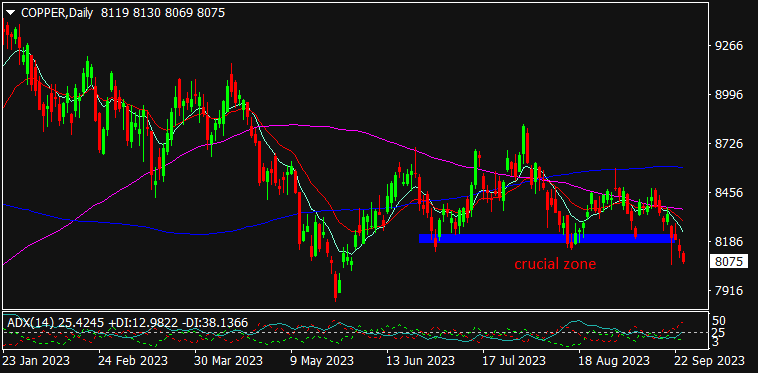Viewport: 758px width, 373px height.
Task: Click the red 'crucial zone' text label
Action: click(x=555, y=264)
